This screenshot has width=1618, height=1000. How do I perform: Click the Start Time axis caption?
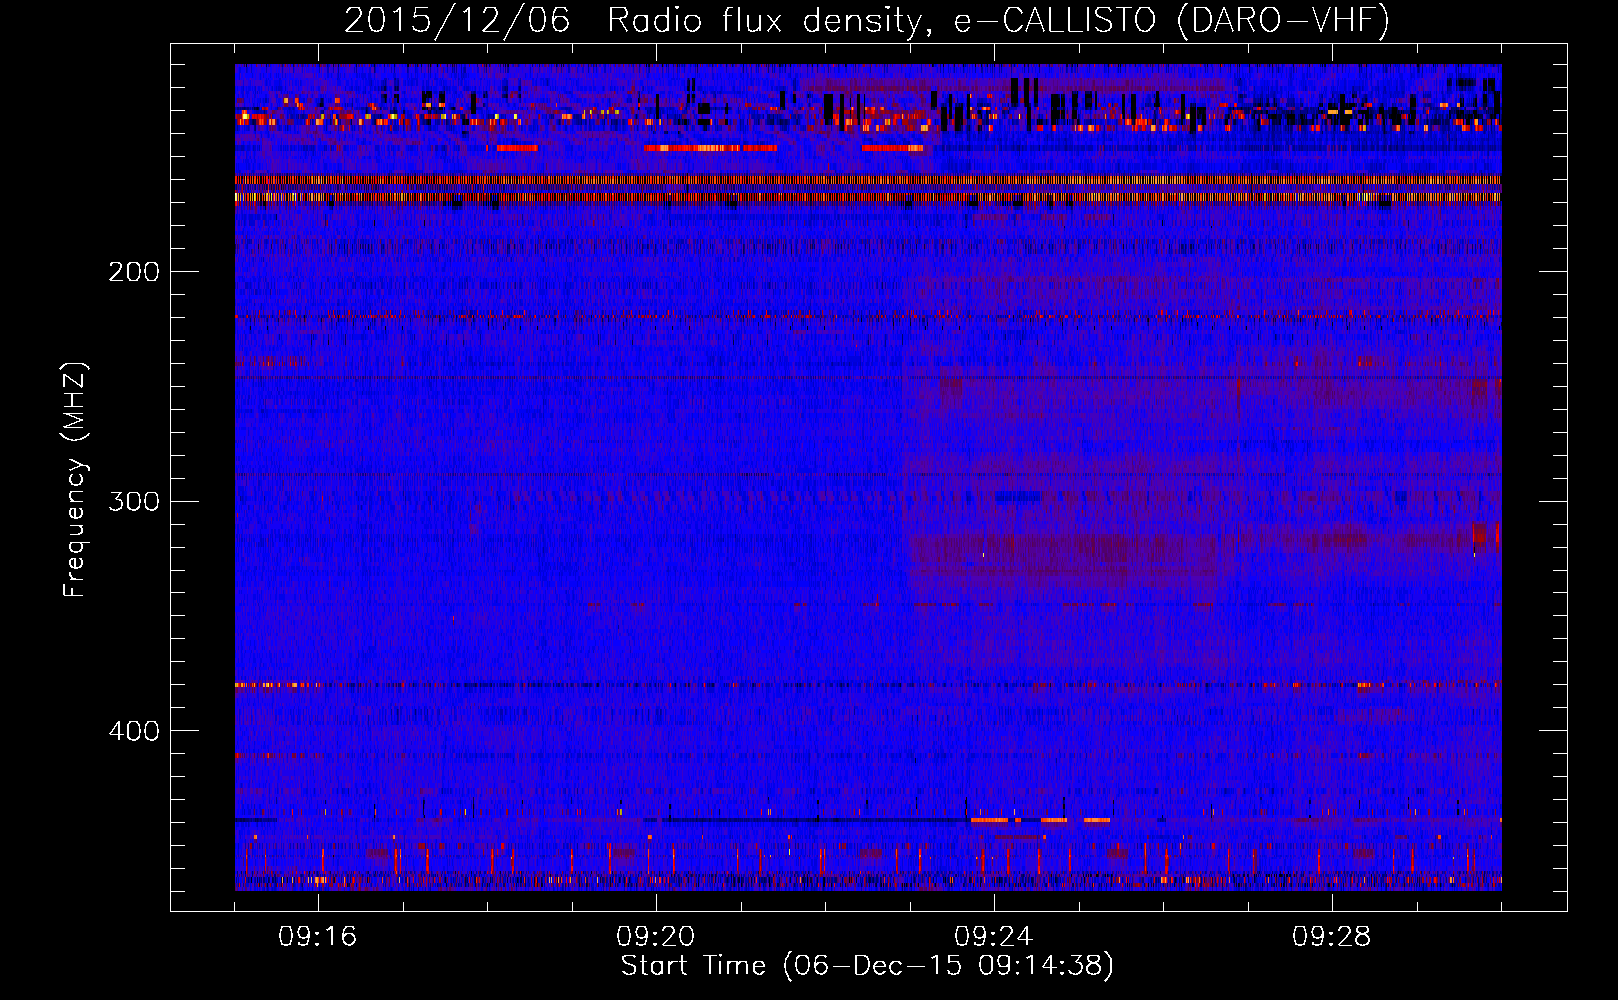click(x=867, y=966)
